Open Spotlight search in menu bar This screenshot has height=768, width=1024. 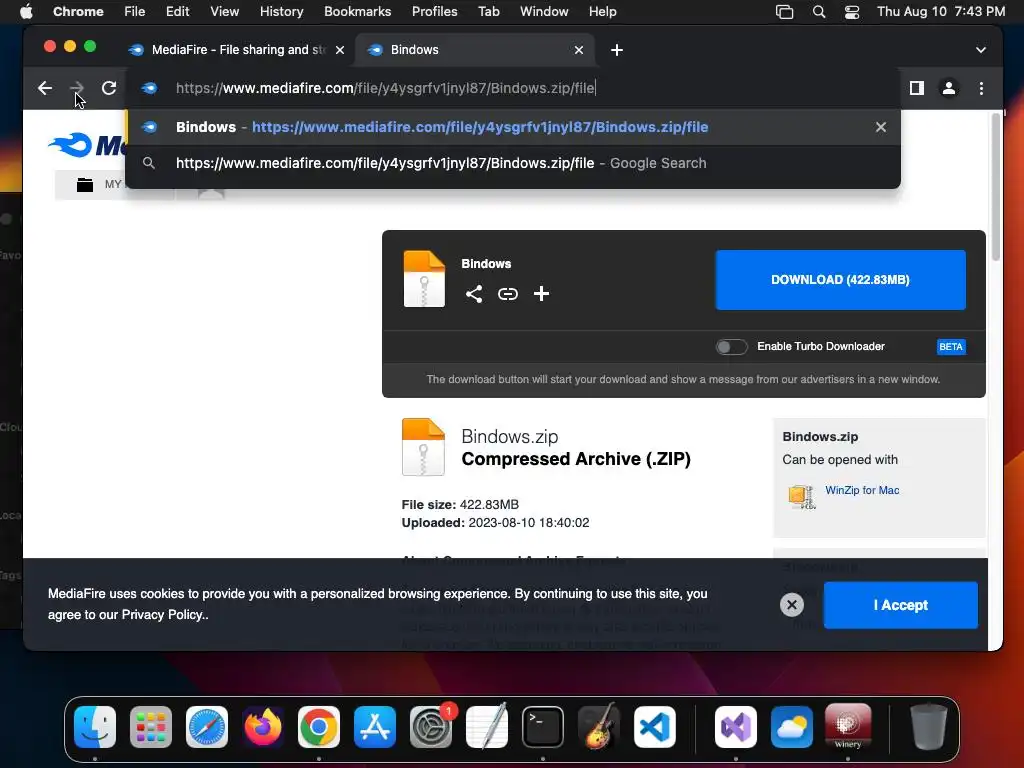click(x=819, y=12)
